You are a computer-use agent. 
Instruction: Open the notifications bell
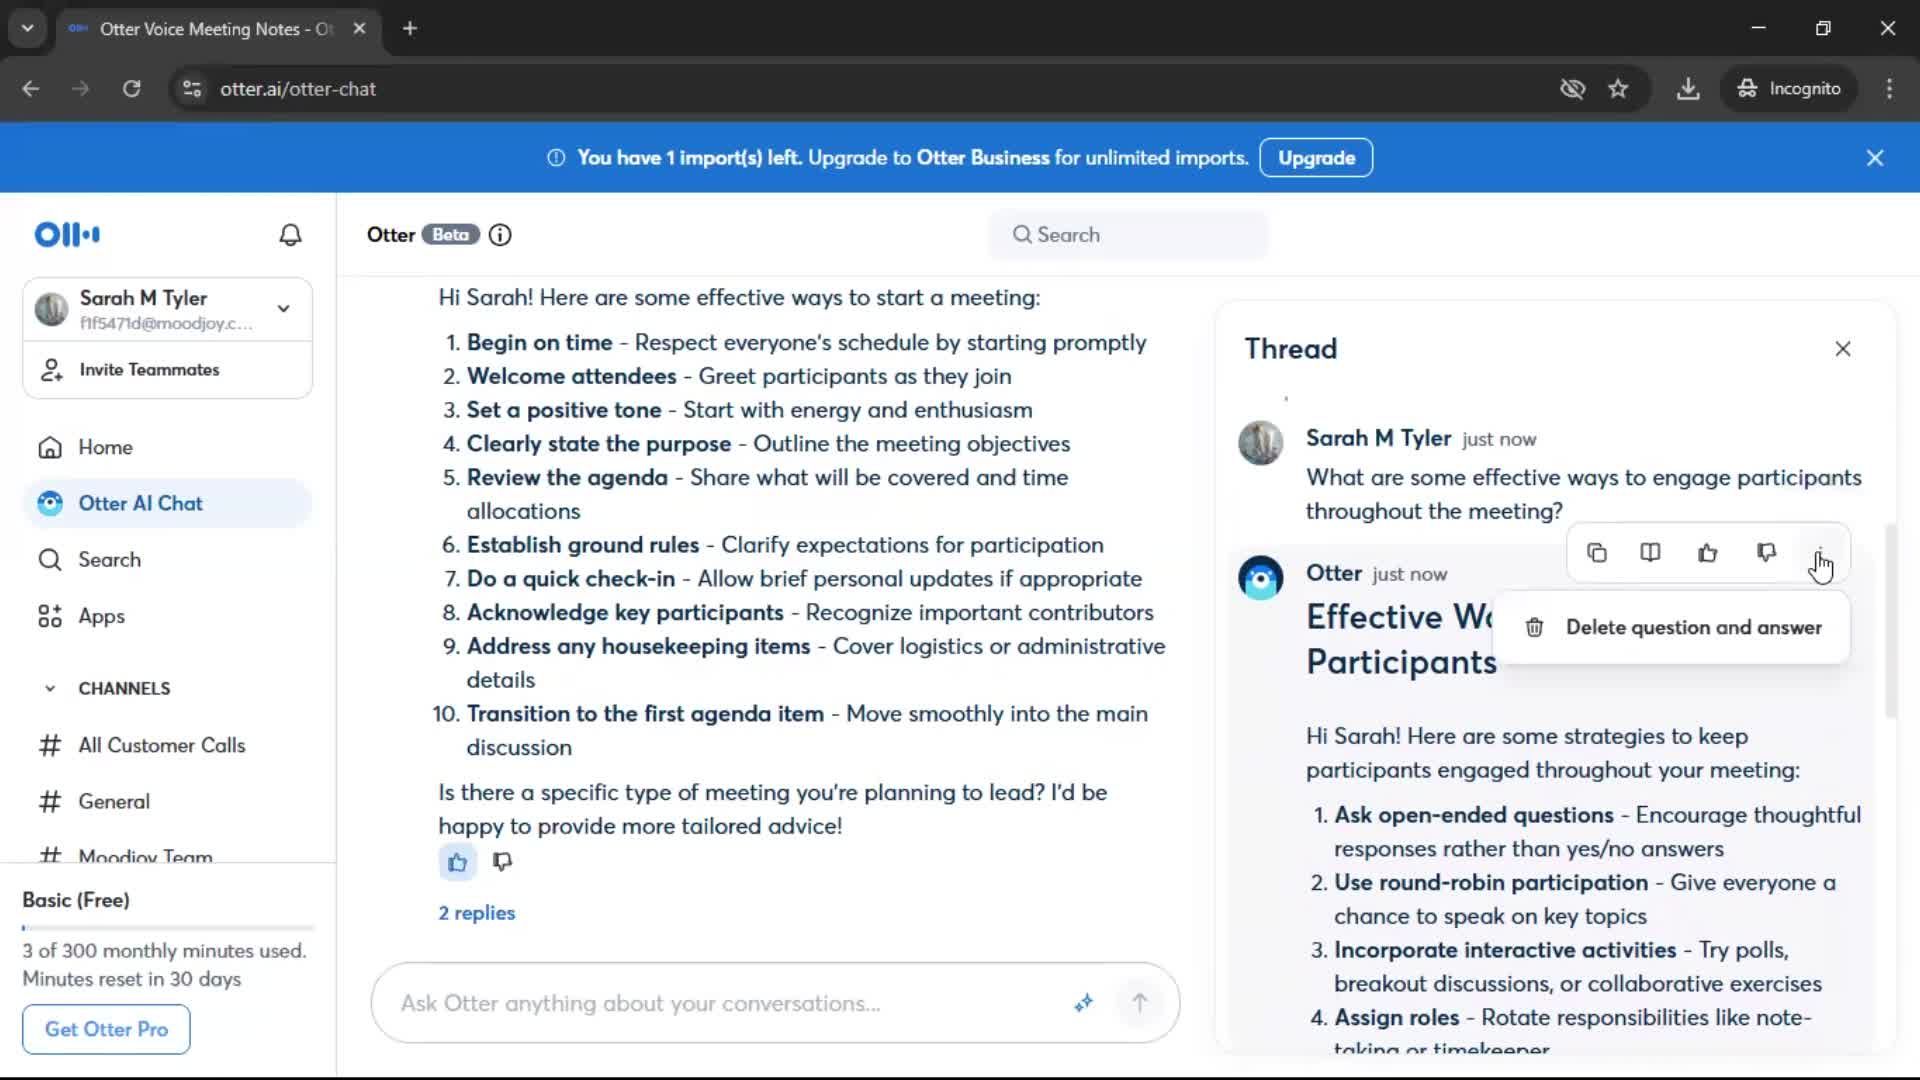point(290,235)
